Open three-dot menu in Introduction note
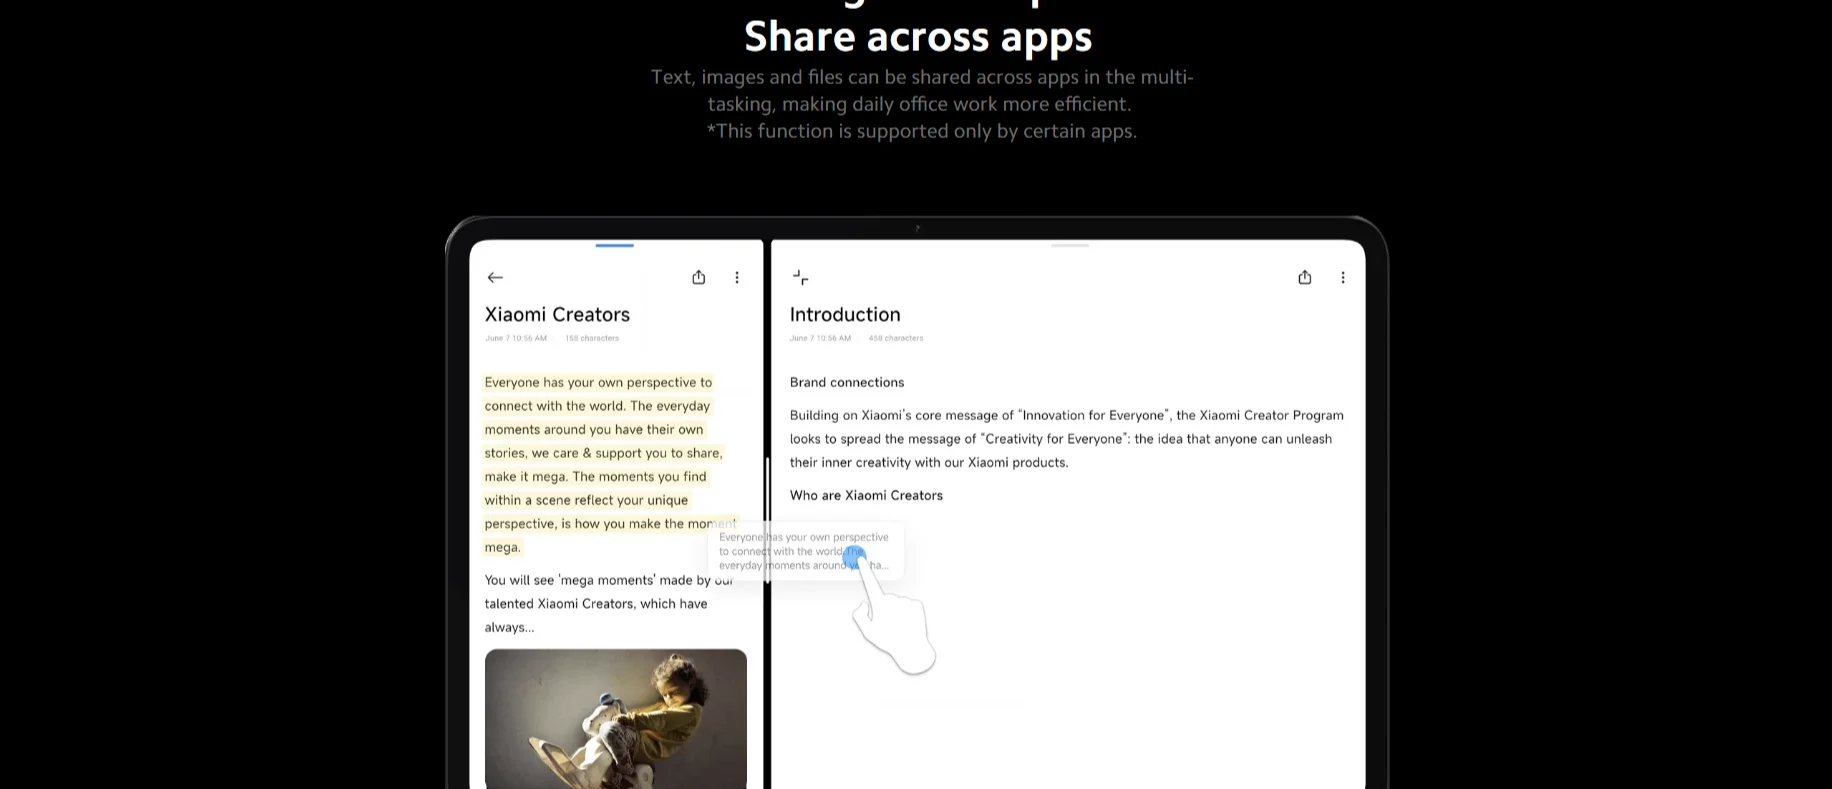Screen dimensions: 1832x789 1343,277
